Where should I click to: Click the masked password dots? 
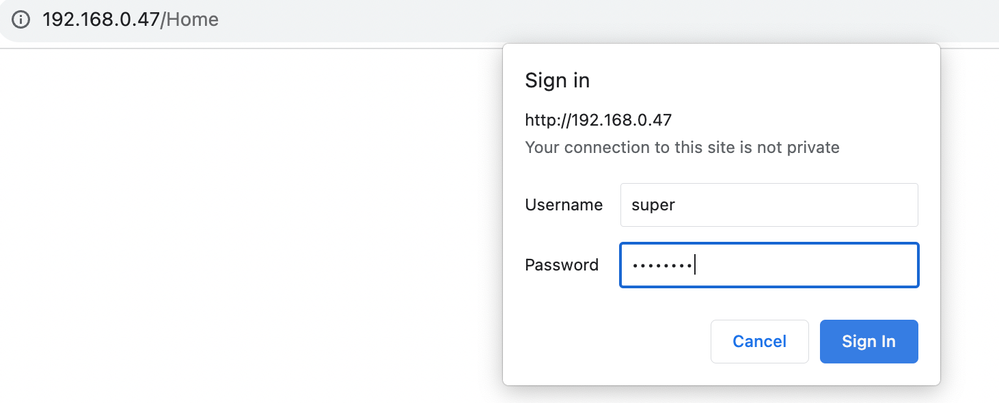click(659, 265)
